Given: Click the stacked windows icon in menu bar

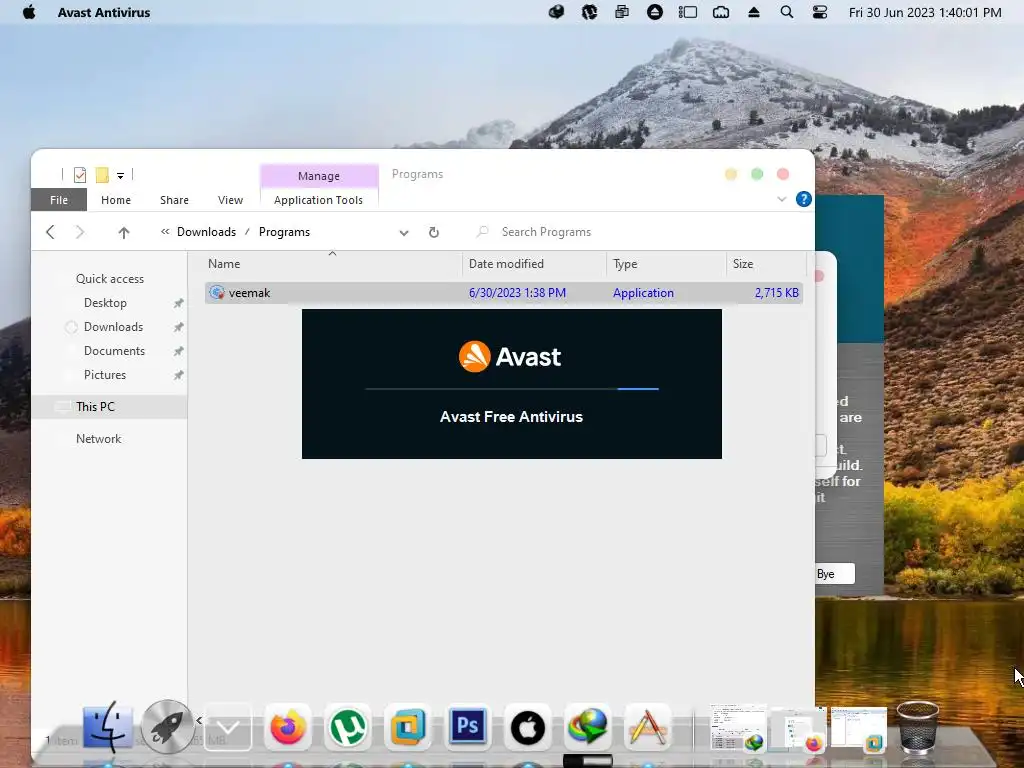Looking at the screenshot, I should coord(622,12).
